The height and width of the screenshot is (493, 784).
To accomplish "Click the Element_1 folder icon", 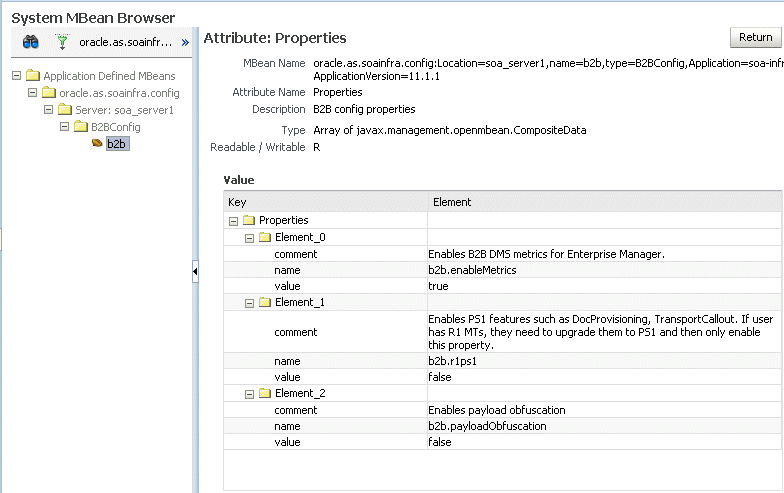I will coord(265,302).
